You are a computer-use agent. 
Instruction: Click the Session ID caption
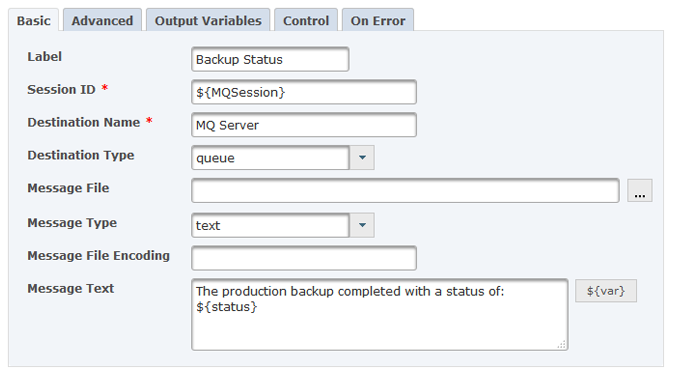tap(61, 89)
